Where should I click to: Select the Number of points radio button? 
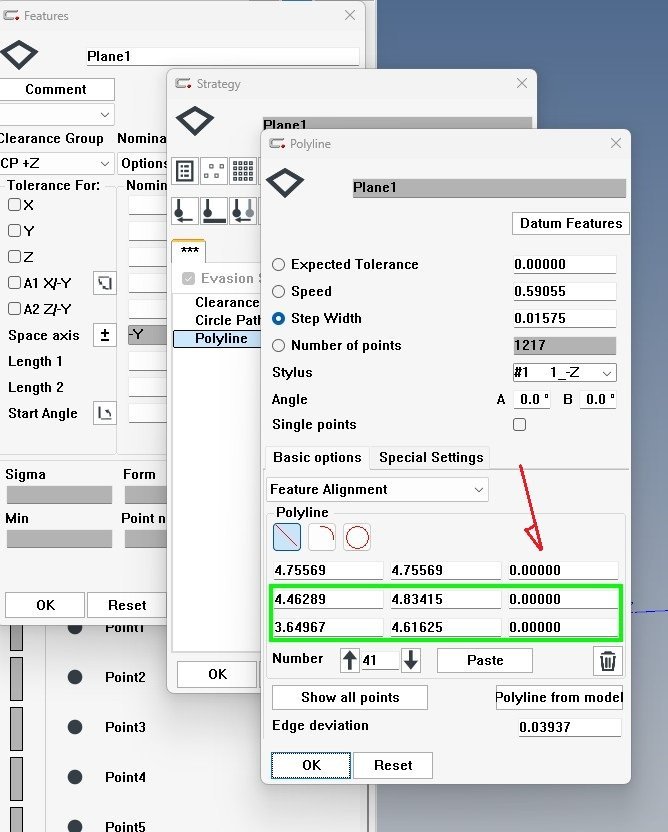pyautogui.click(x=278, y=345)
